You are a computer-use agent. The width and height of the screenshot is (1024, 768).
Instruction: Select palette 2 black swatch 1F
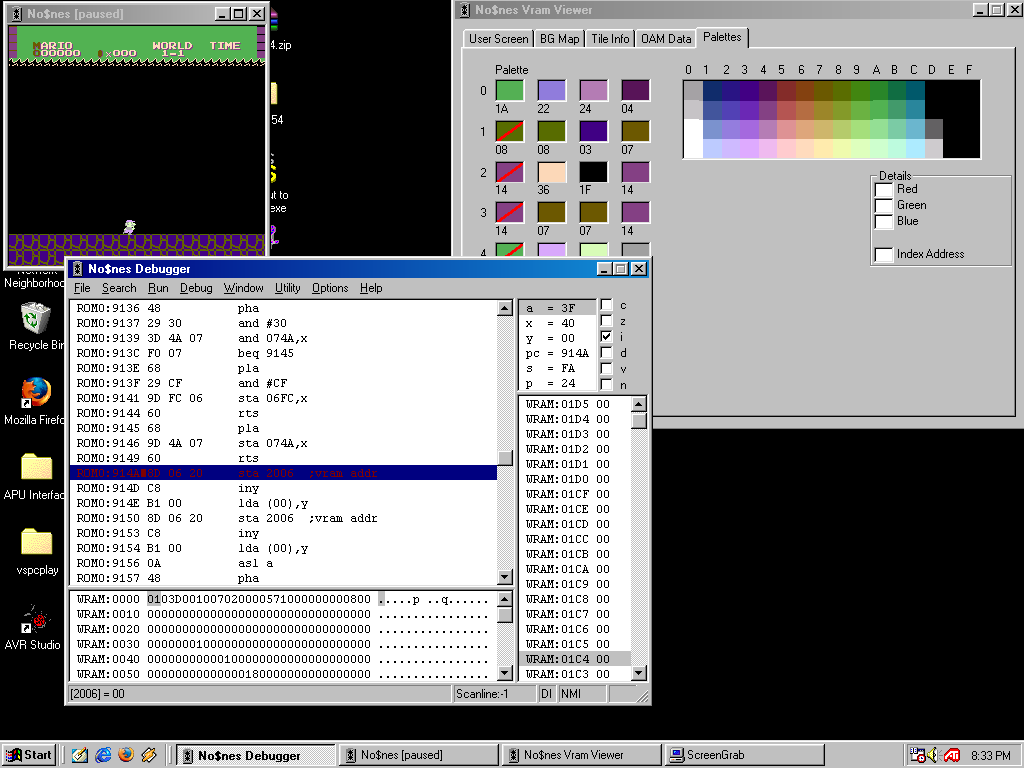(x=594, y=172)
